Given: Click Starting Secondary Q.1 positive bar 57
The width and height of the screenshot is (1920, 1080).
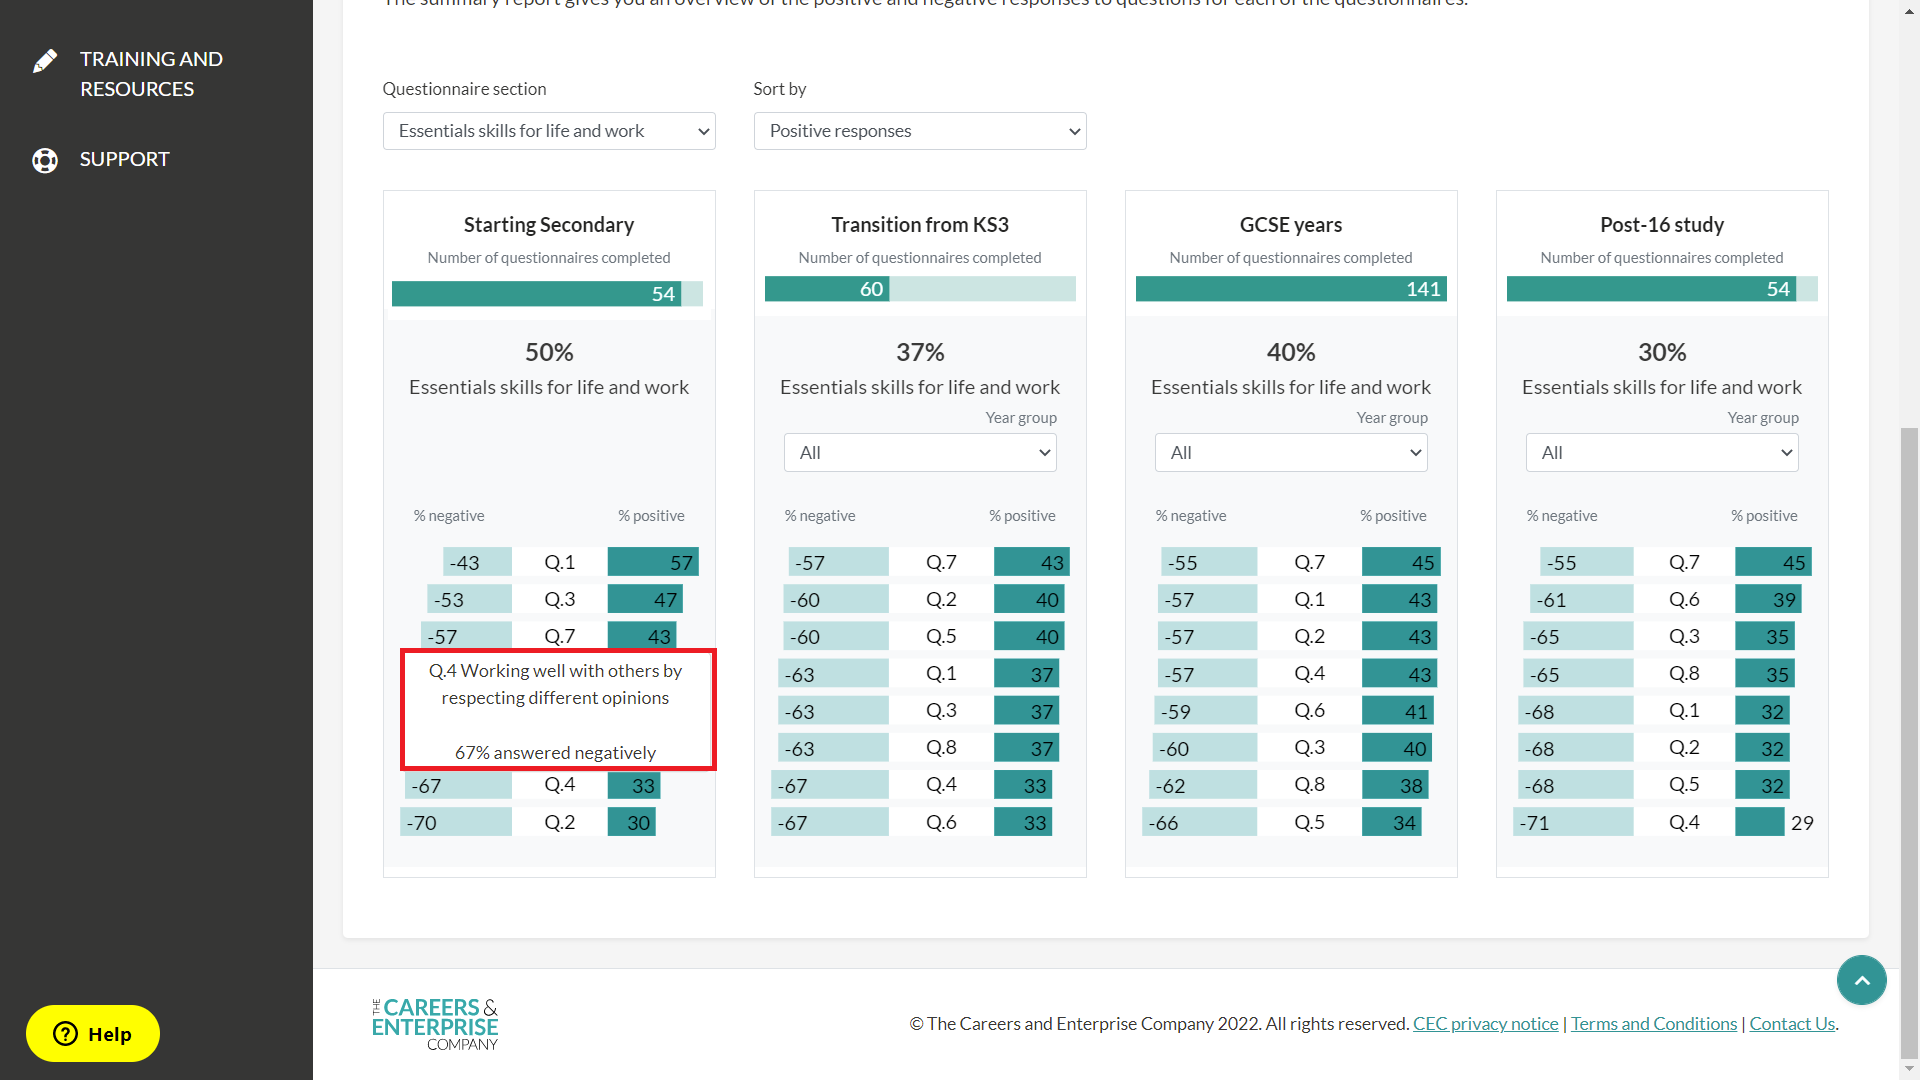Looking at the screenshot, I should click(653, 562).
